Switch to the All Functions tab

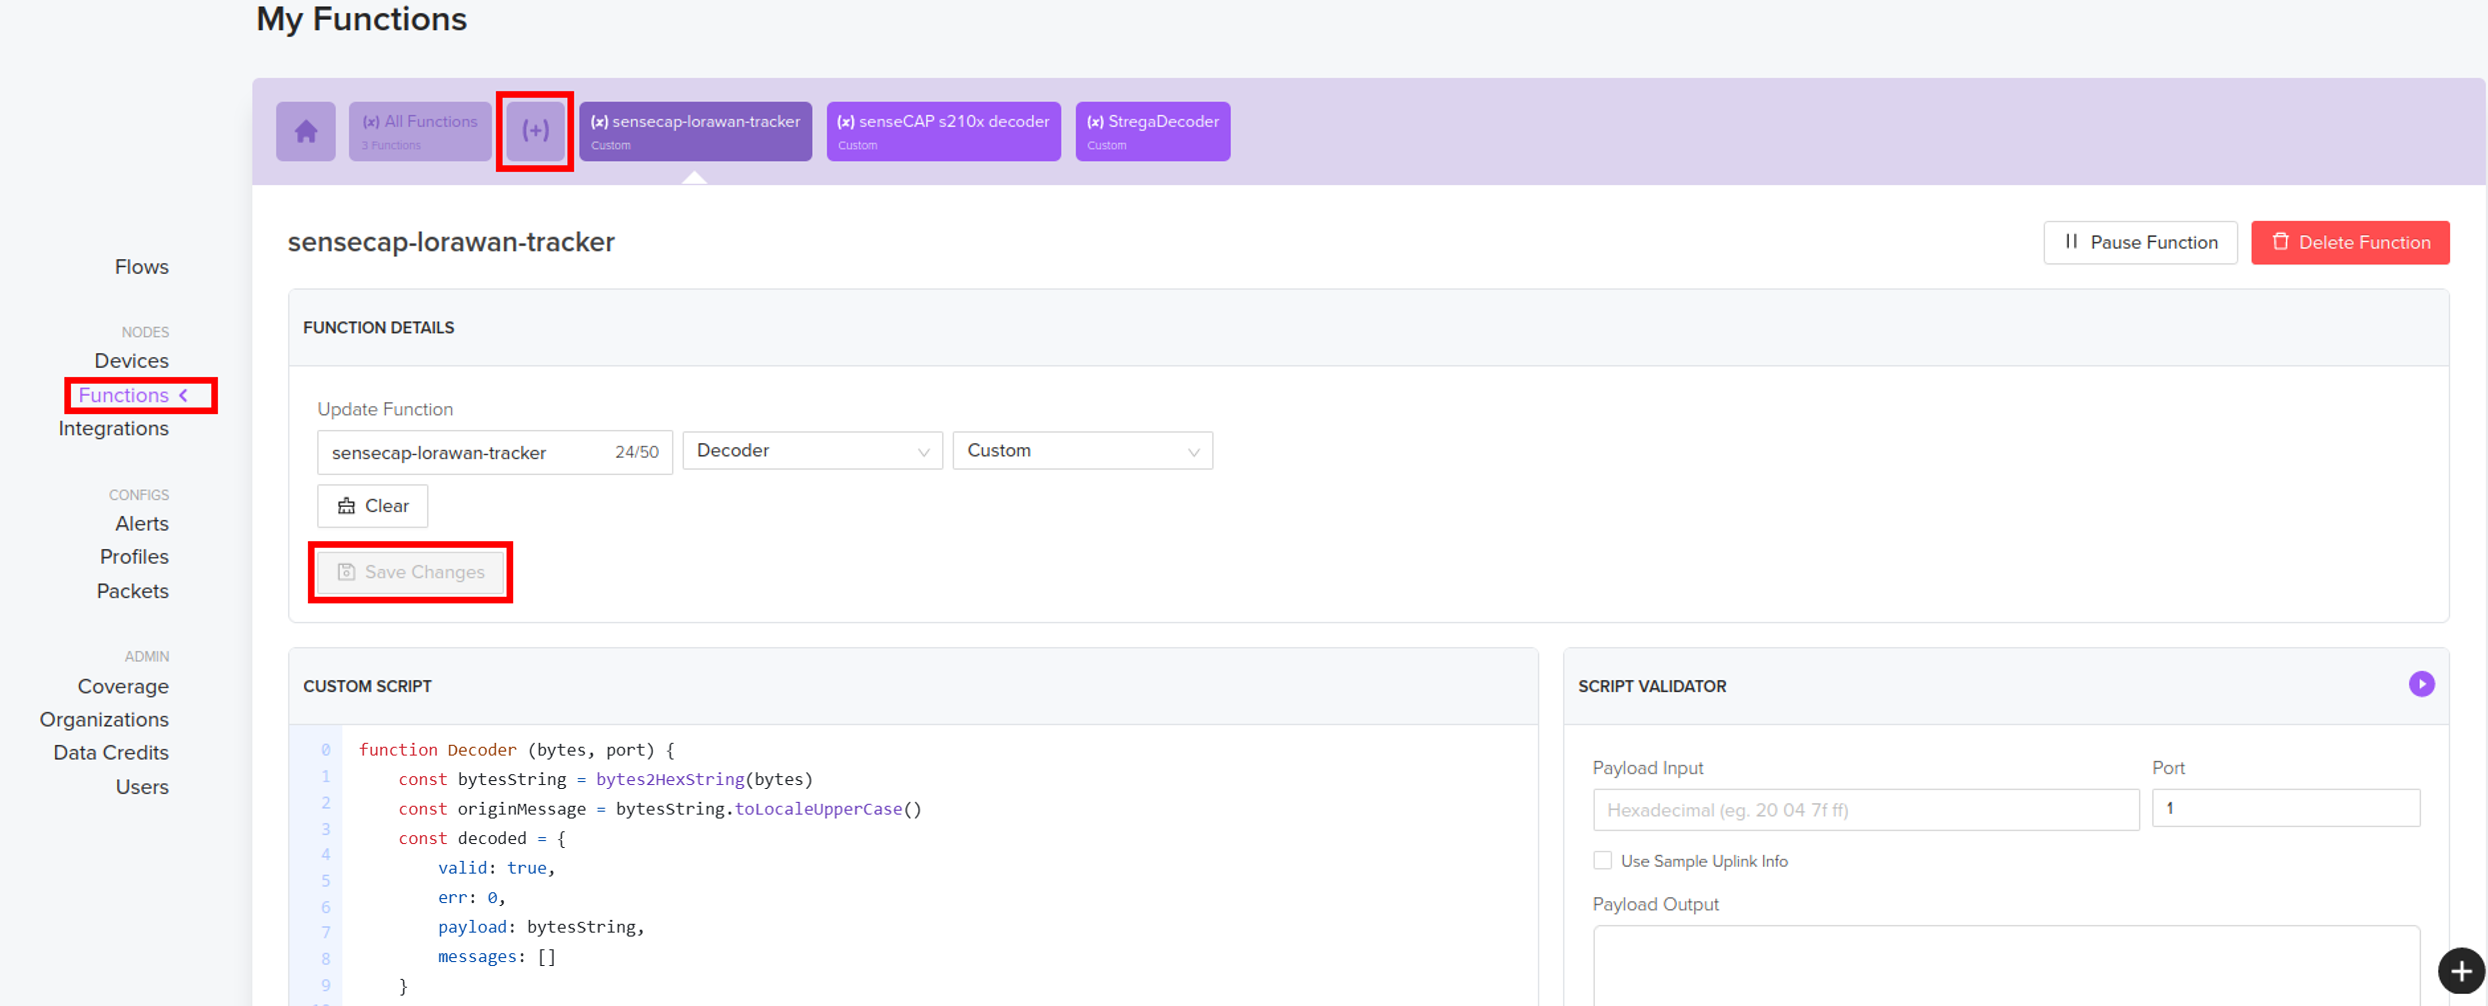tap(419, 131)
